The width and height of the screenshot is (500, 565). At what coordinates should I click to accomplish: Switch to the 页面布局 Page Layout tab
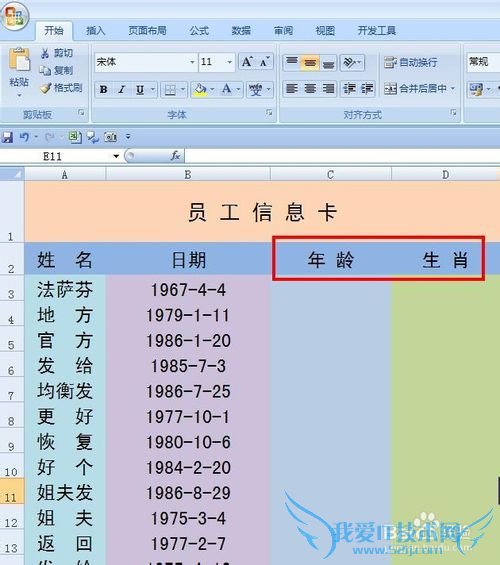coord(147,31)
